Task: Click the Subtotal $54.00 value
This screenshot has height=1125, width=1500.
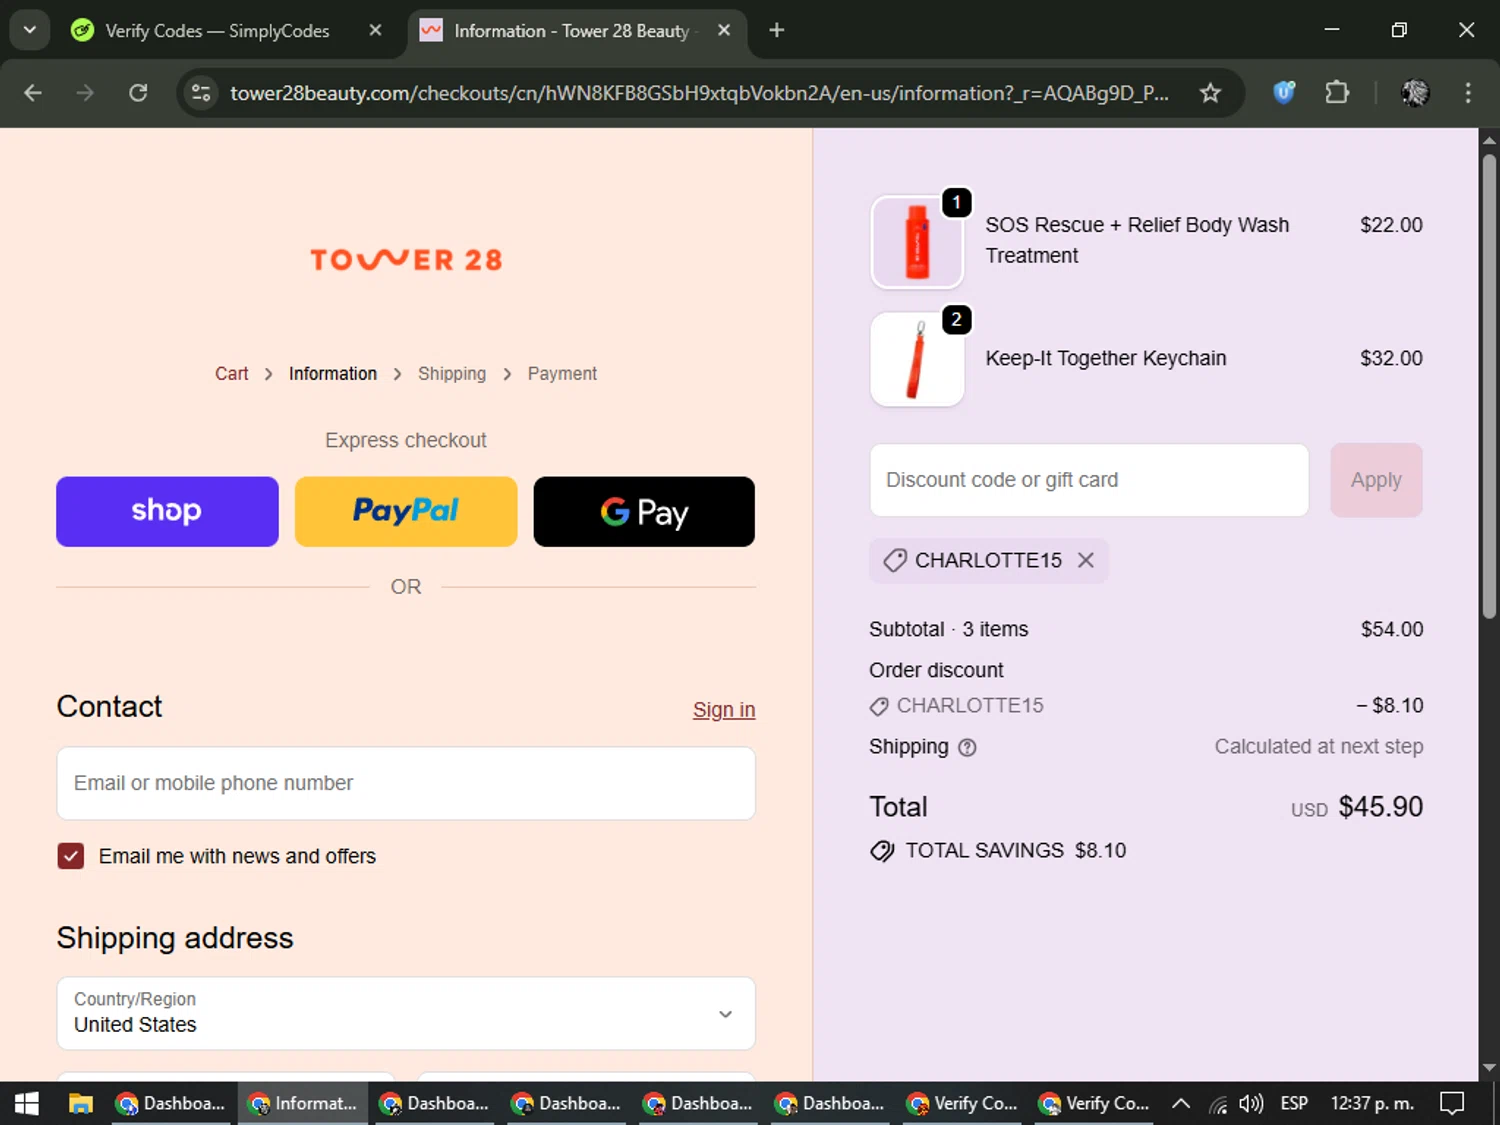Action: pos(1392,629)
